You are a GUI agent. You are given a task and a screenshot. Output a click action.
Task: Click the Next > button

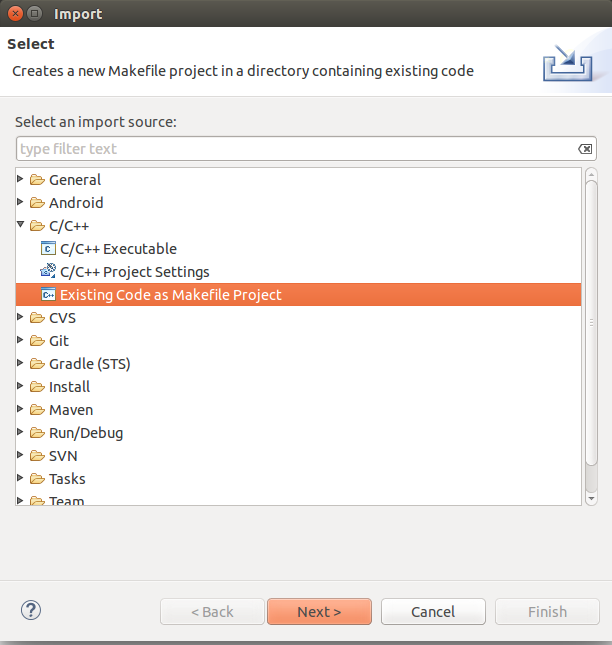coord(319,612)
